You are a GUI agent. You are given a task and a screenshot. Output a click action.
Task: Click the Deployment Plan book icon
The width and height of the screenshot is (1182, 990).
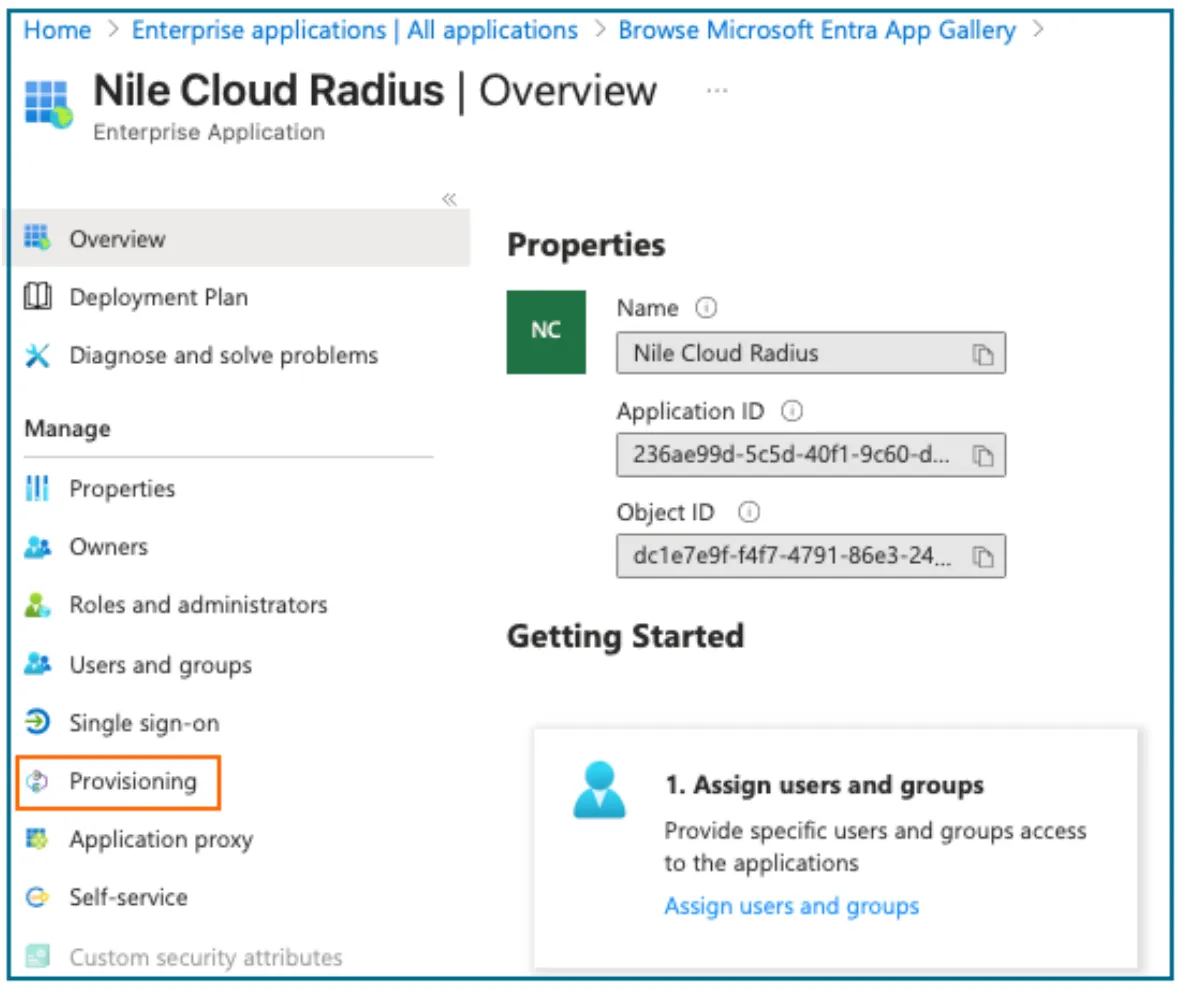38,297
